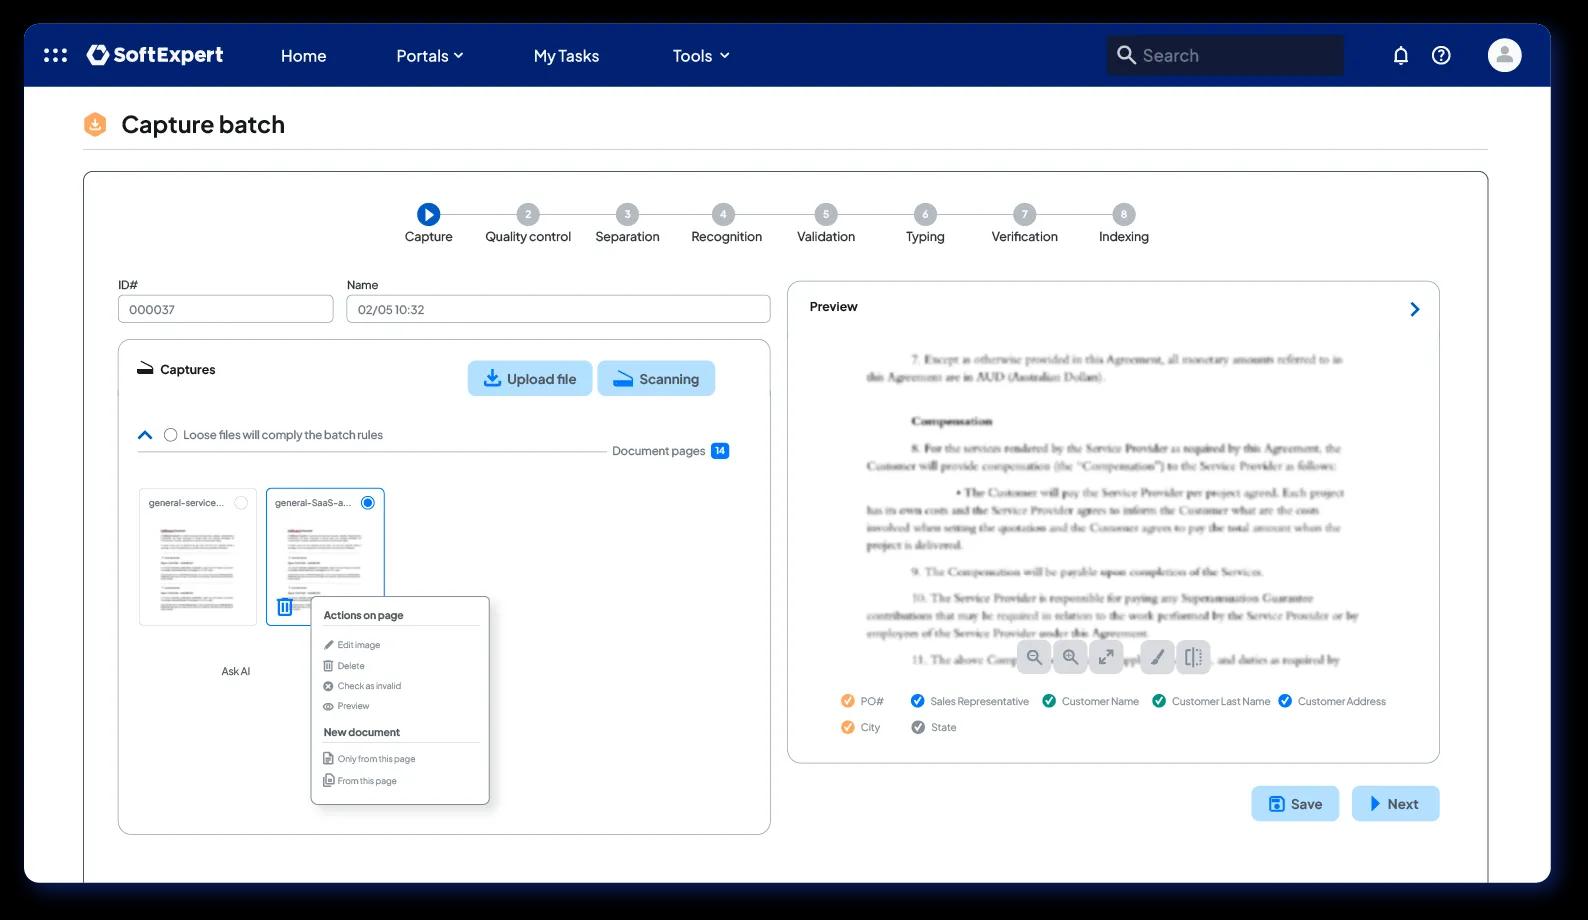
Task: Deselect the general-SaaS page radio button
Action: tap(368, 503)
